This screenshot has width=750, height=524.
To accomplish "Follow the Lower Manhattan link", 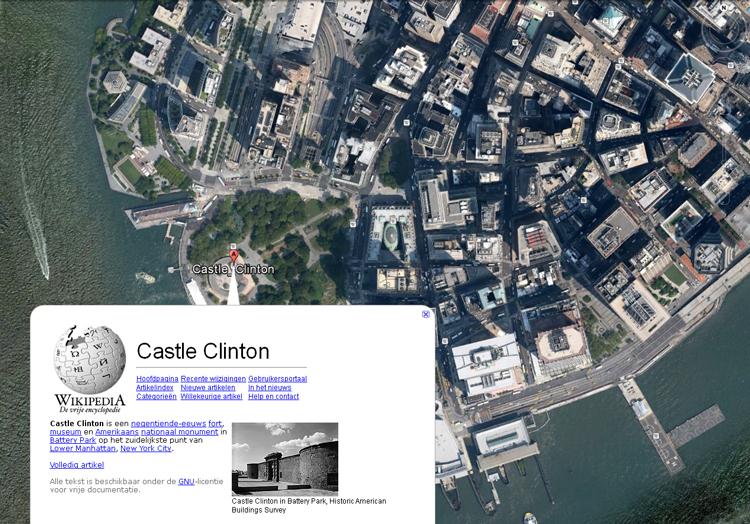I will pyautogui.click(x=82, y=449).
